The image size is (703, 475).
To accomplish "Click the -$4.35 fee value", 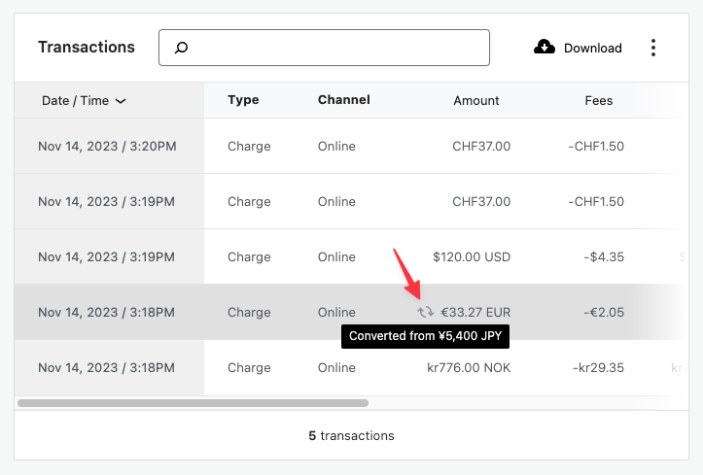I will pyautogui.click(x=603, y=257).
